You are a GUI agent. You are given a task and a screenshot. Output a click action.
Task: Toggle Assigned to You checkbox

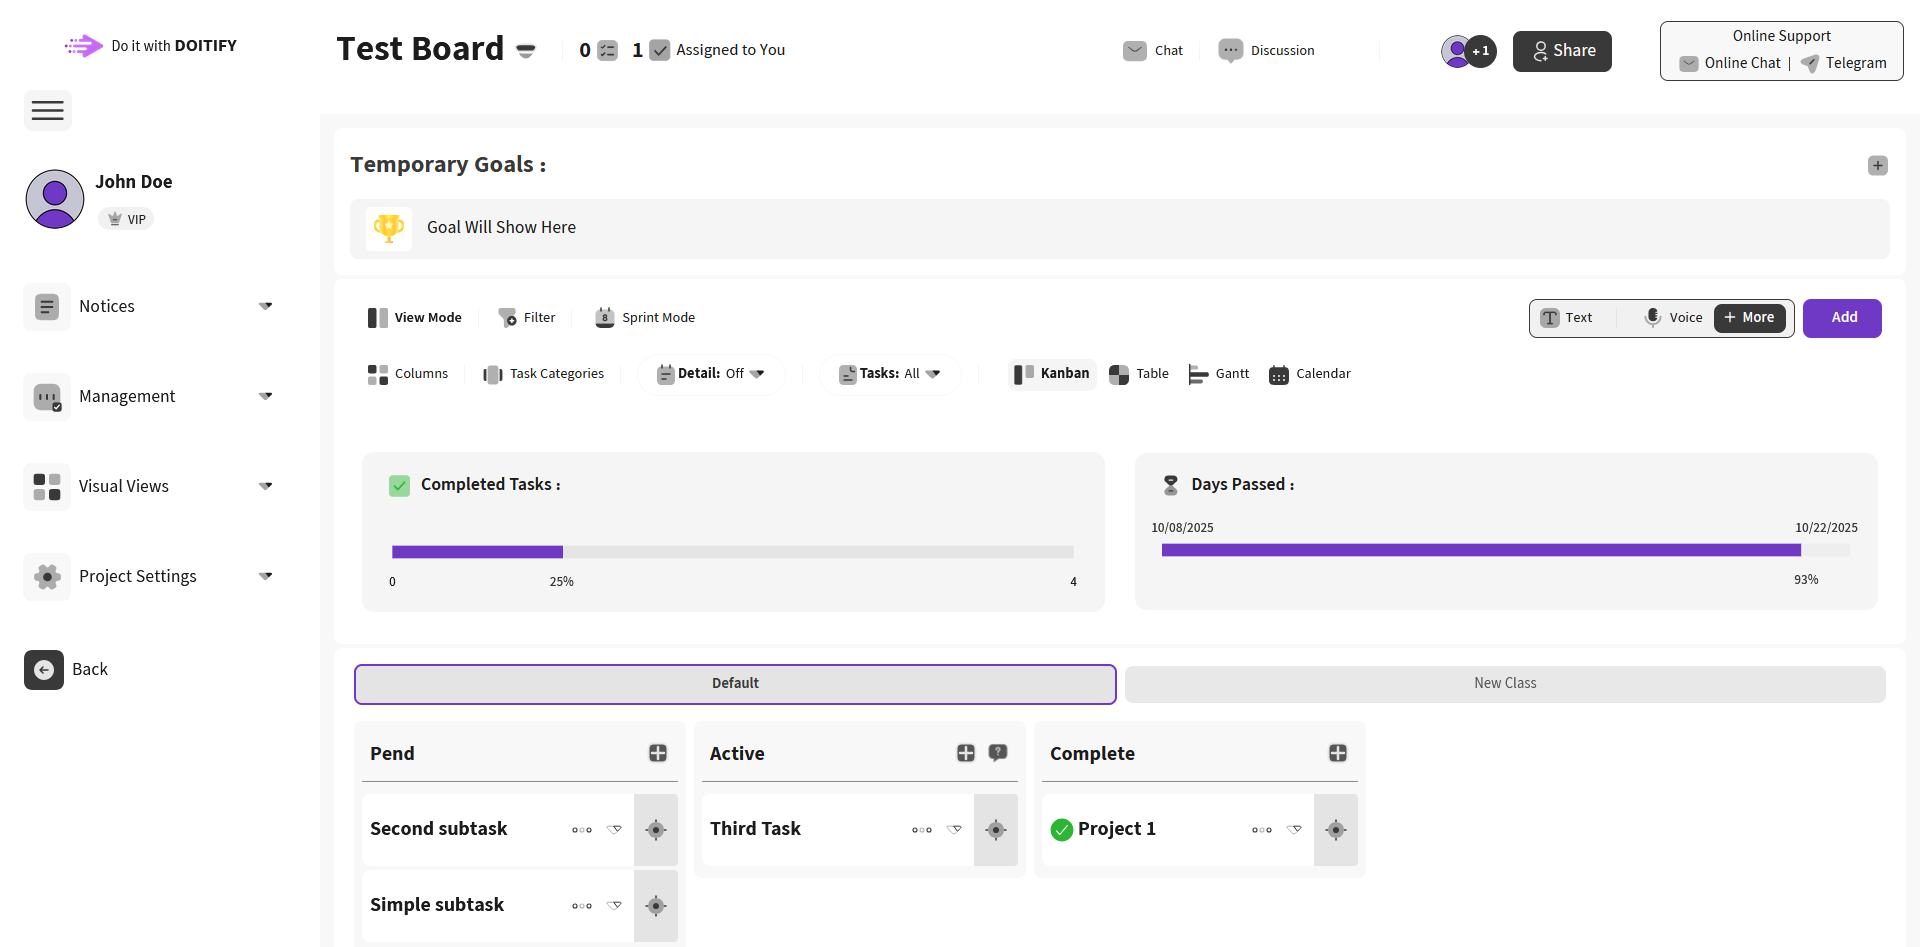coord(660,50)
